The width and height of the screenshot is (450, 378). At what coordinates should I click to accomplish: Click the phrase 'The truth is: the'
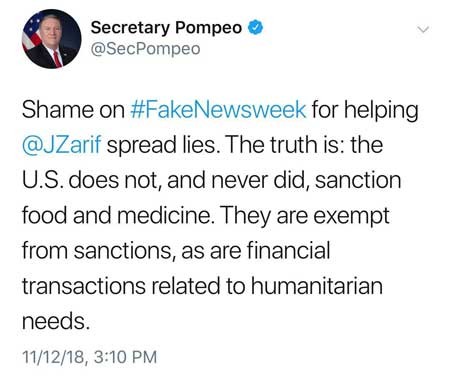pos(304,145)
